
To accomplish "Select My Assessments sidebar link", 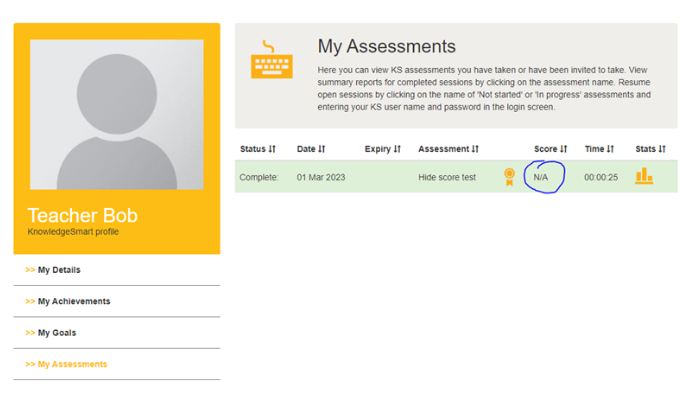I will point(72,364).
